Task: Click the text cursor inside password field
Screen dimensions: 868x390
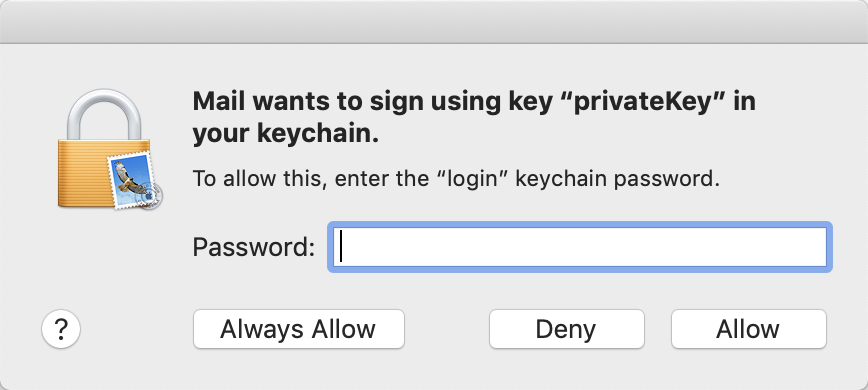Action: (342, 246)
